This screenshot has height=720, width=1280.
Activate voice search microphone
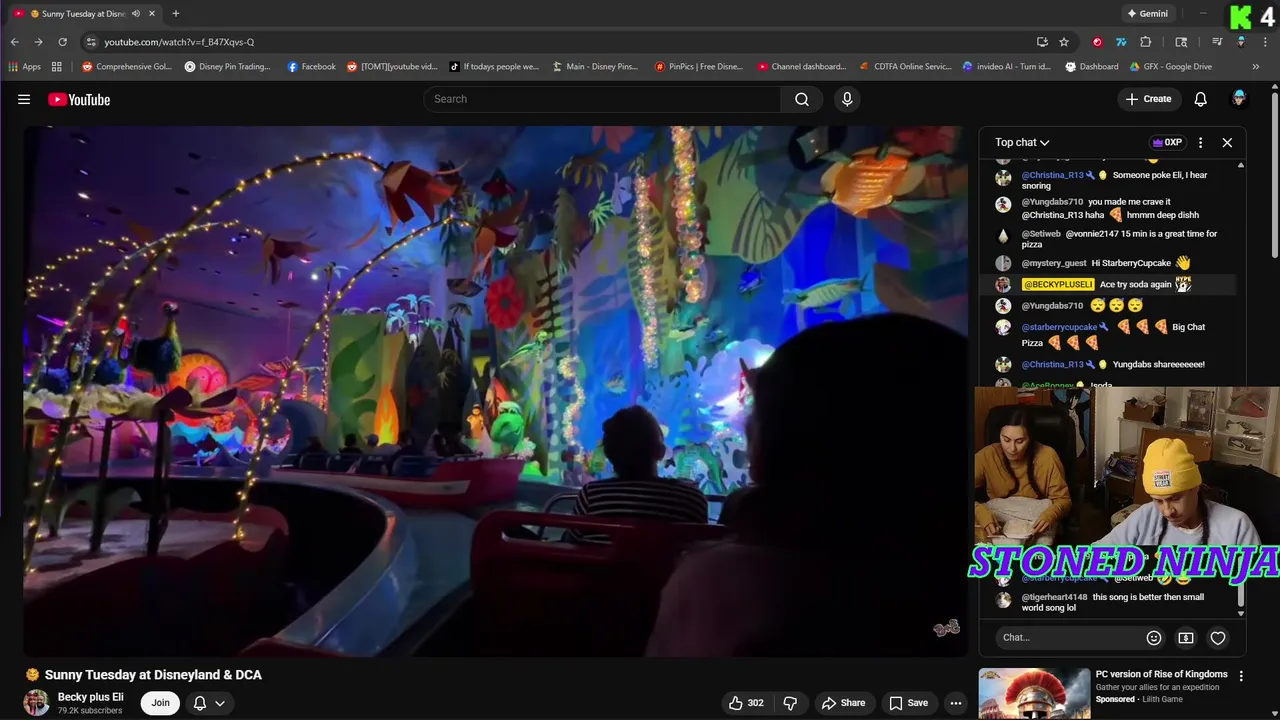click(x=847, y=99)
